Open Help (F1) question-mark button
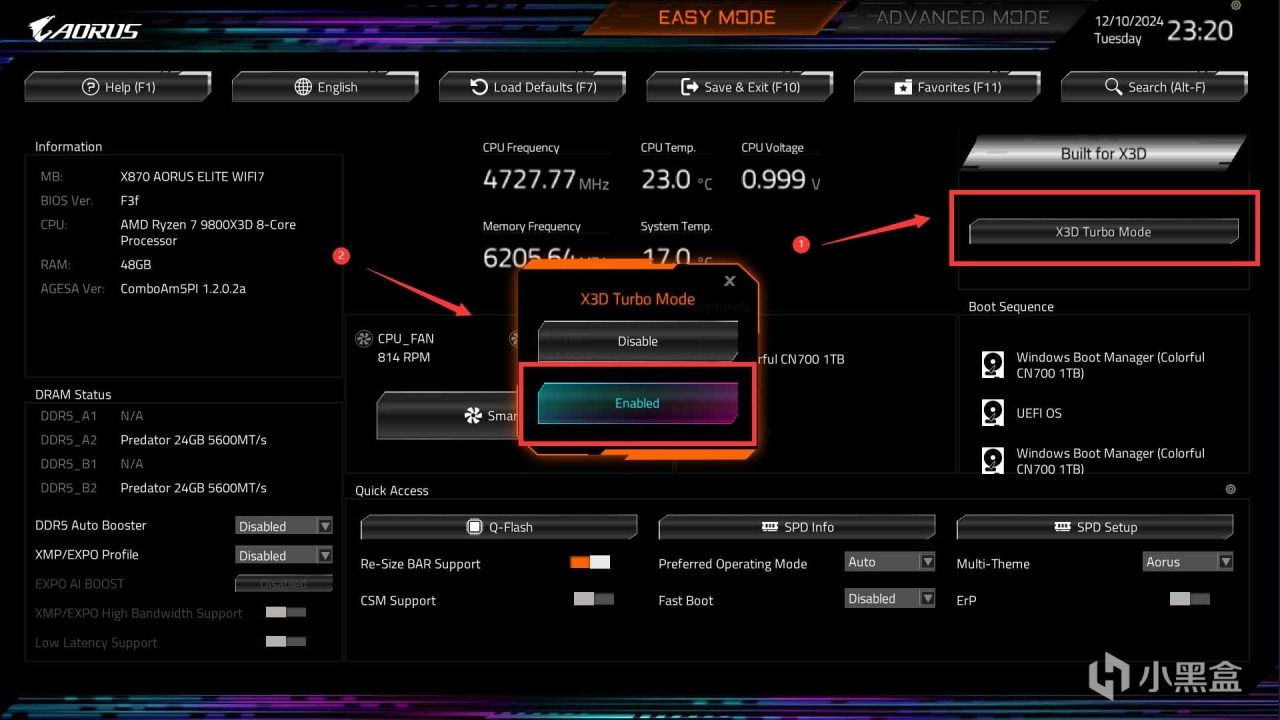Viewport: 1280px width, 720px height. point(118,87)
